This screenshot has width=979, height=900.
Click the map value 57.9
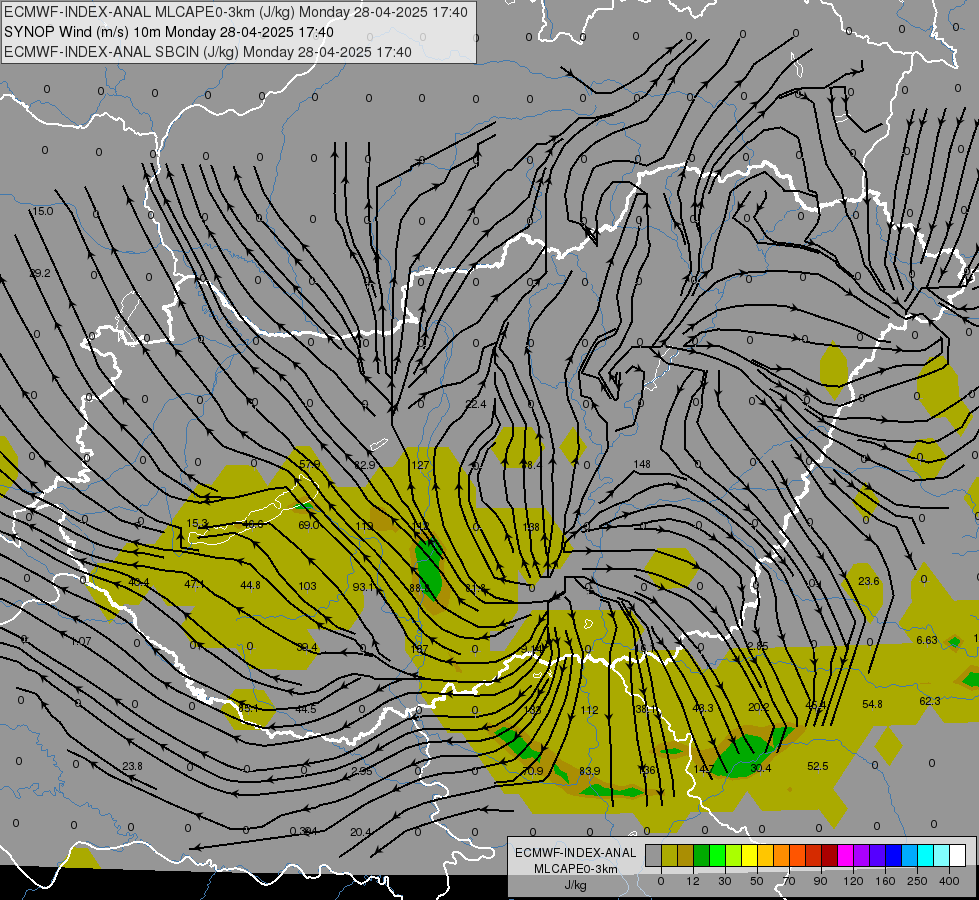point(310,464)
